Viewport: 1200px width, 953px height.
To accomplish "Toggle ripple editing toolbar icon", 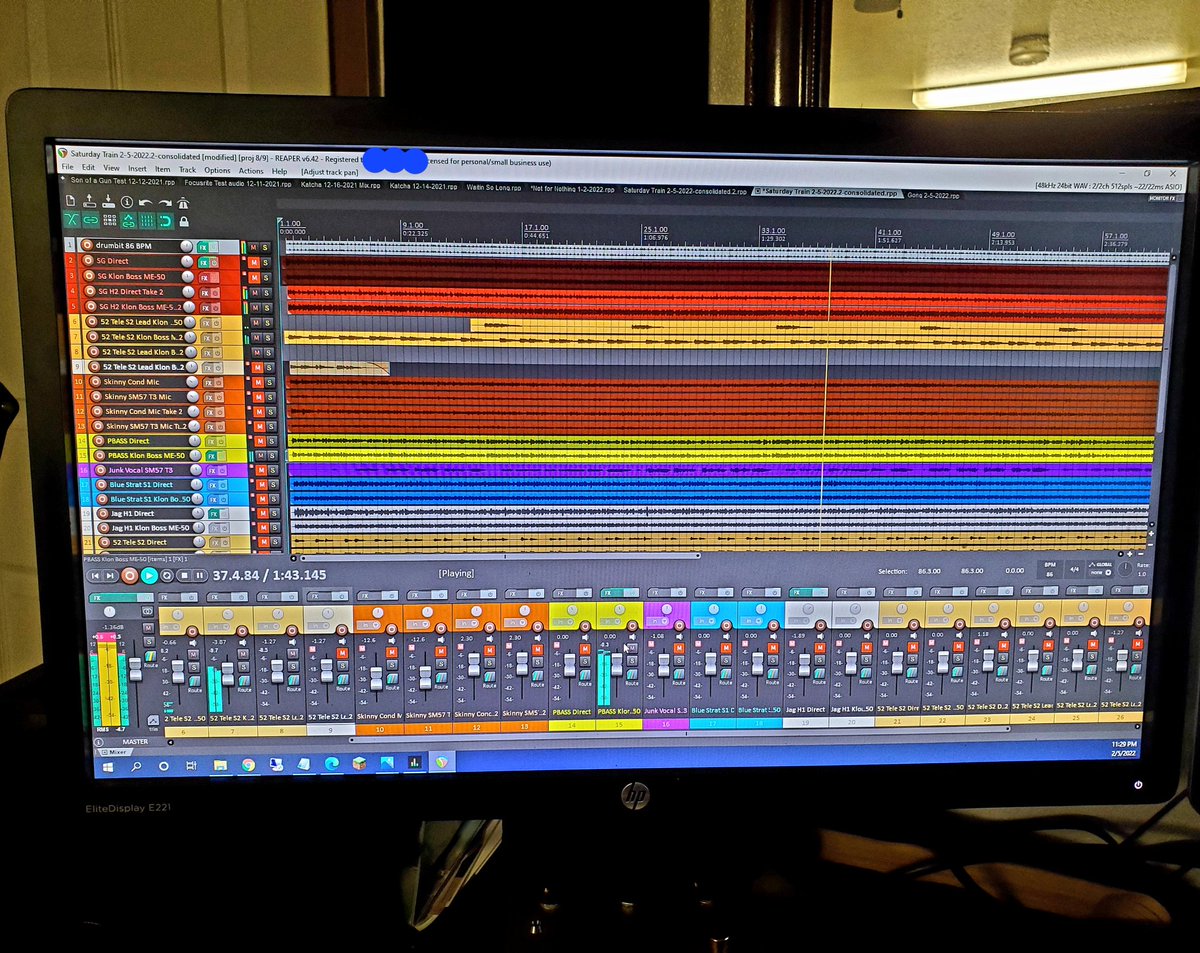I will [x=110, y=220].
